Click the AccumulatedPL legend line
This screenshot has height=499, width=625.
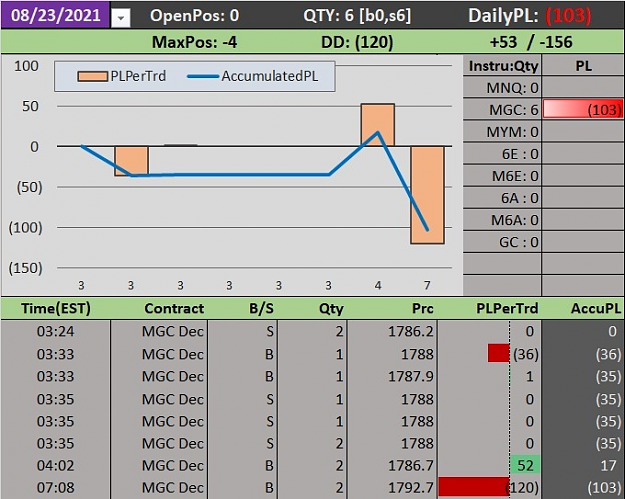(203, 76)
